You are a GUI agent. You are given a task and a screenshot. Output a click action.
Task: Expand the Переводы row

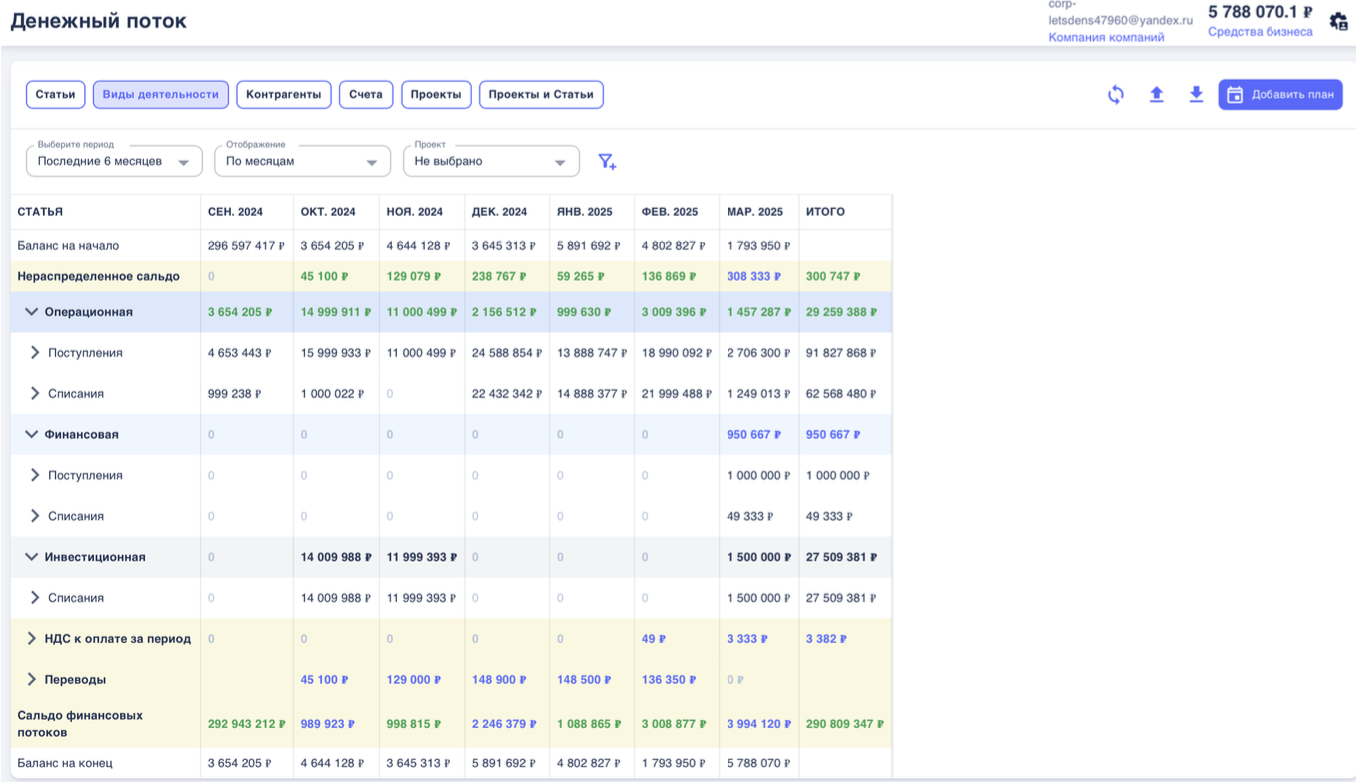point(32,680)
